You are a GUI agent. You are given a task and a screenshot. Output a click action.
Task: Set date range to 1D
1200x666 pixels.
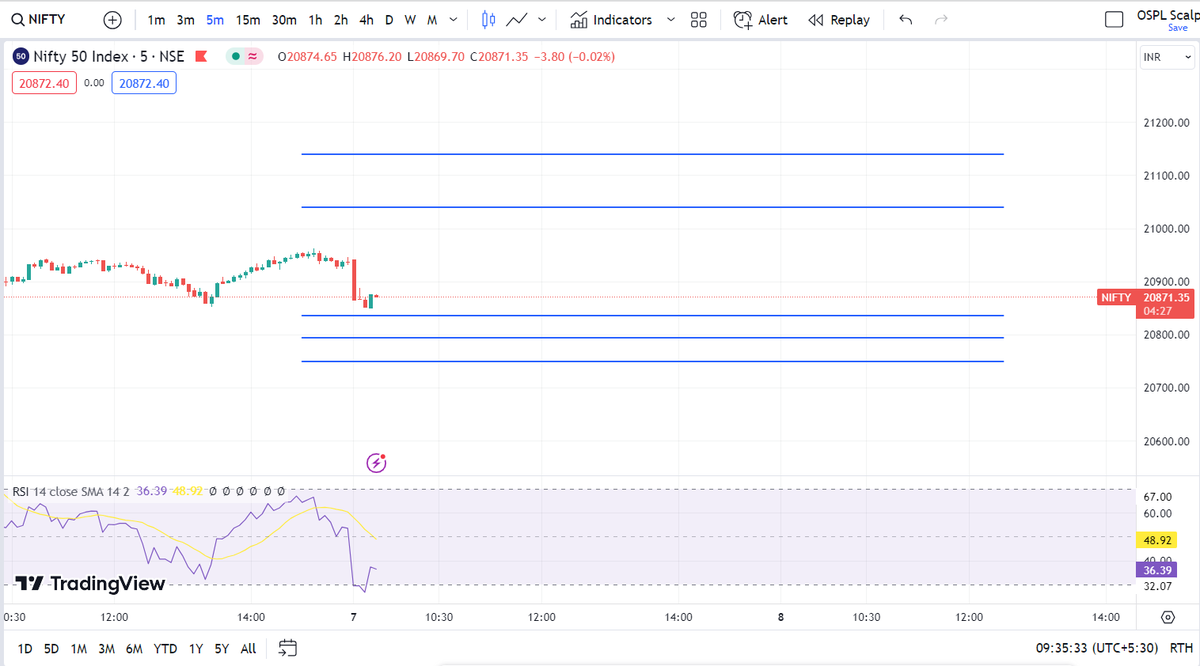click(25, 649)
